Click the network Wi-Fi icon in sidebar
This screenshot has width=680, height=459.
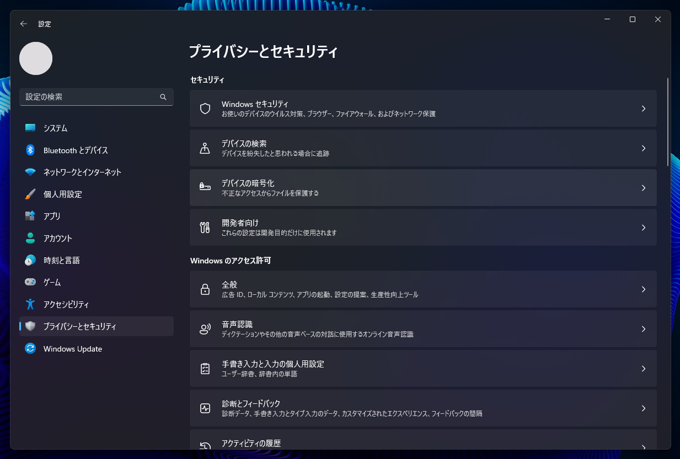coord(30,172)
